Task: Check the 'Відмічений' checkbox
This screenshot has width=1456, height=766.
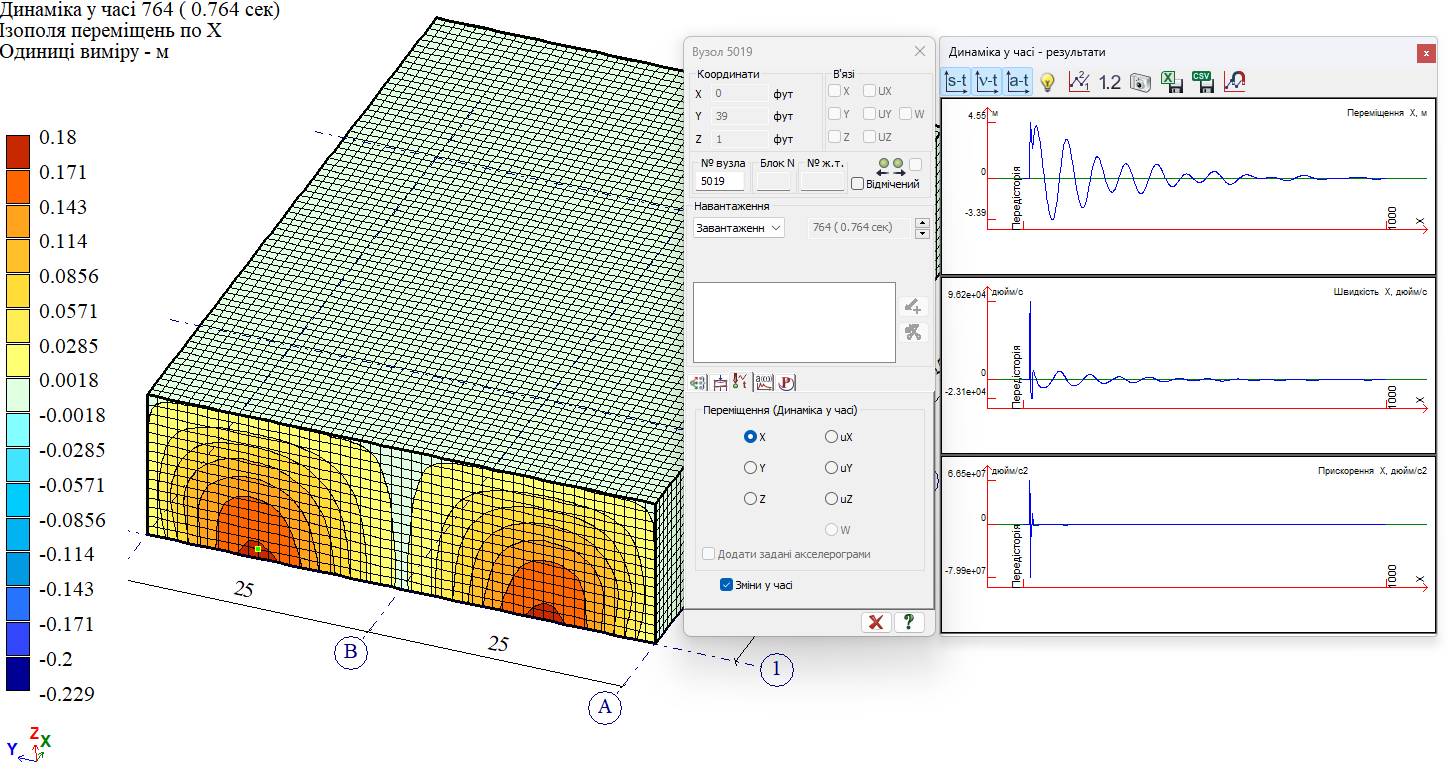Action: (x=857, y=184)
